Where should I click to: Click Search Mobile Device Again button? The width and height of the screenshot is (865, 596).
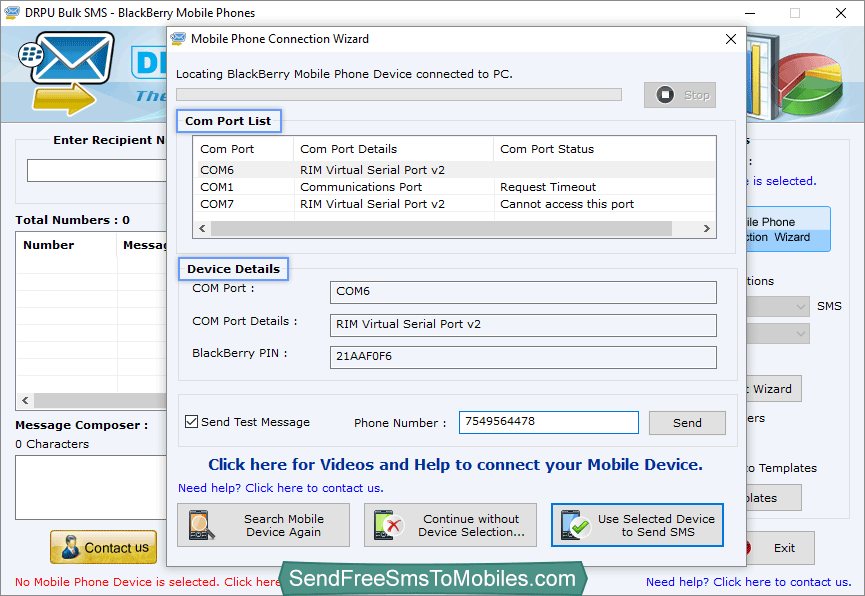[x=263, y=525]
